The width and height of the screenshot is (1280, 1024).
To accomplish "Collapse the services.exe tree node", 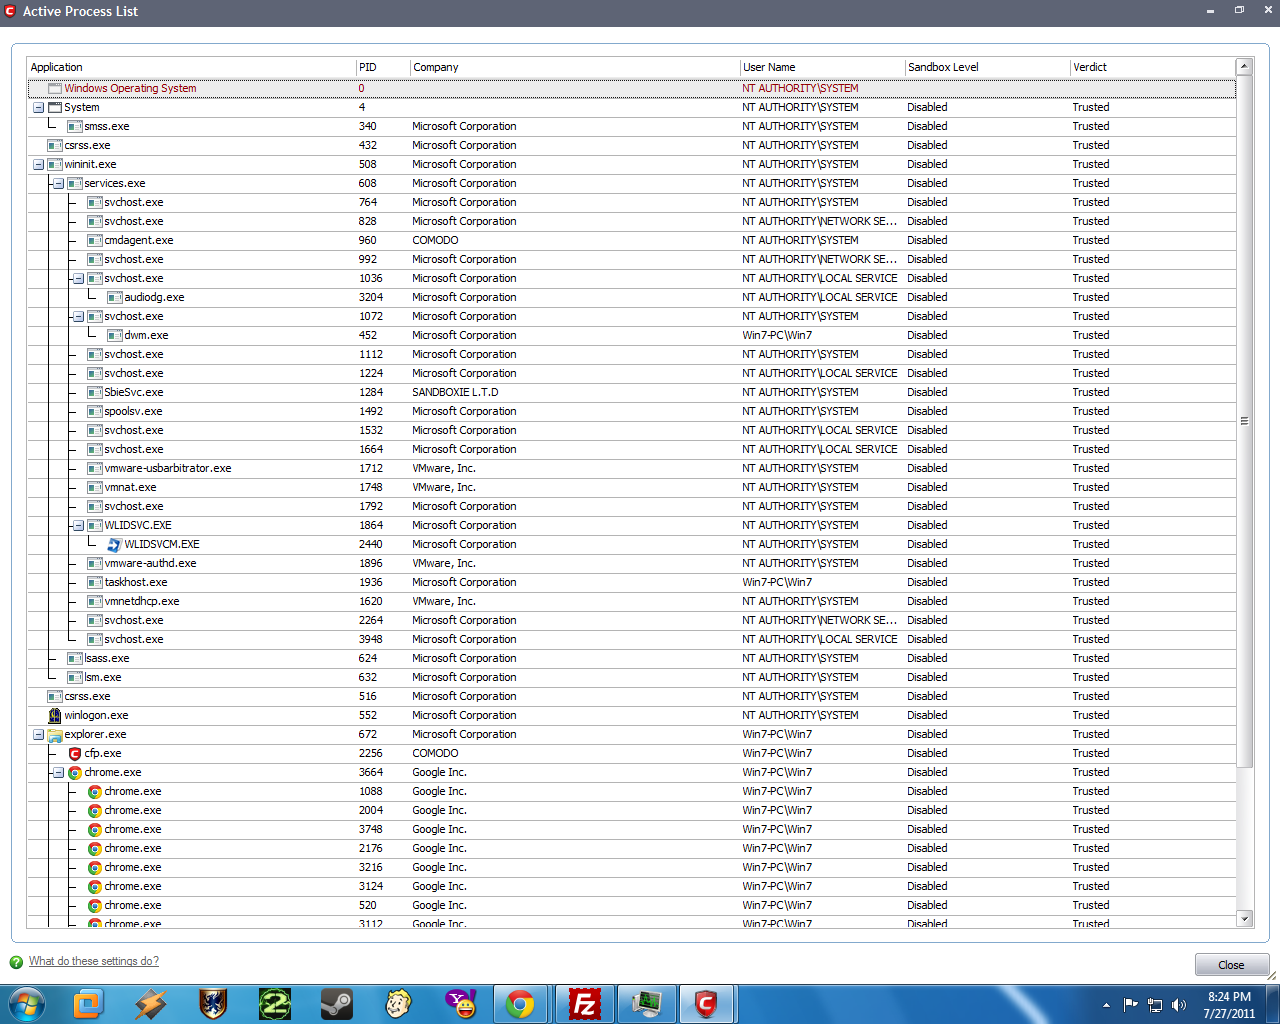I will point(59,183).
